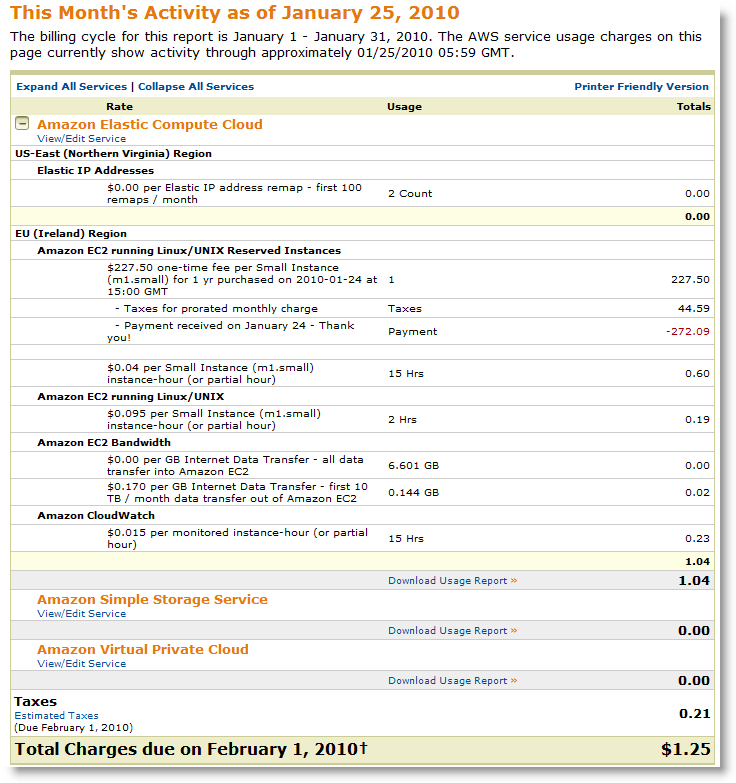736x783 pixels.
Task: Select 'US-East (Northern Virginia) Region' row
Action: click(363, 153)
